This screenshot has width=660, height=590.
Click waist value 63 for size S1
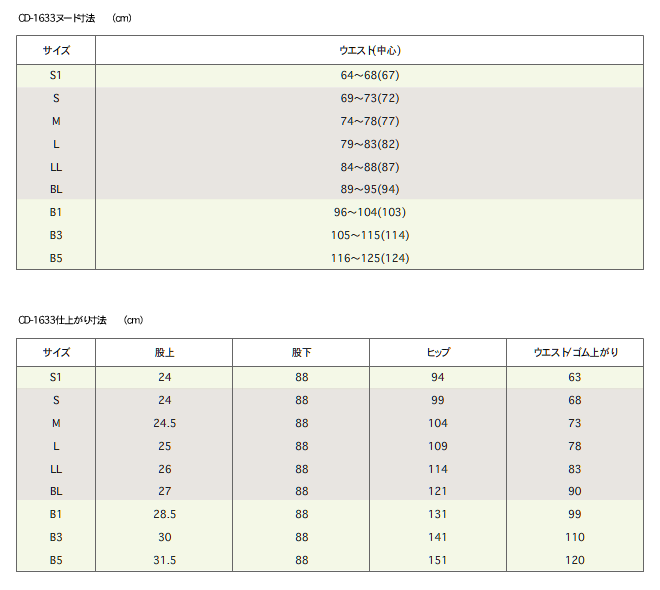pos(575,377)
